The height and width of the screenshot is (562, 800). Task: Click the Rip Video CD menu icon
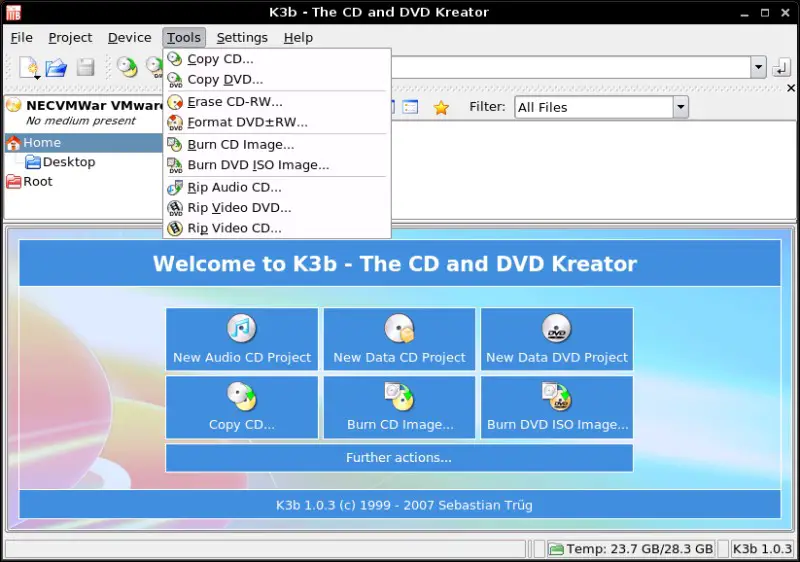click(x=175, y=228)
